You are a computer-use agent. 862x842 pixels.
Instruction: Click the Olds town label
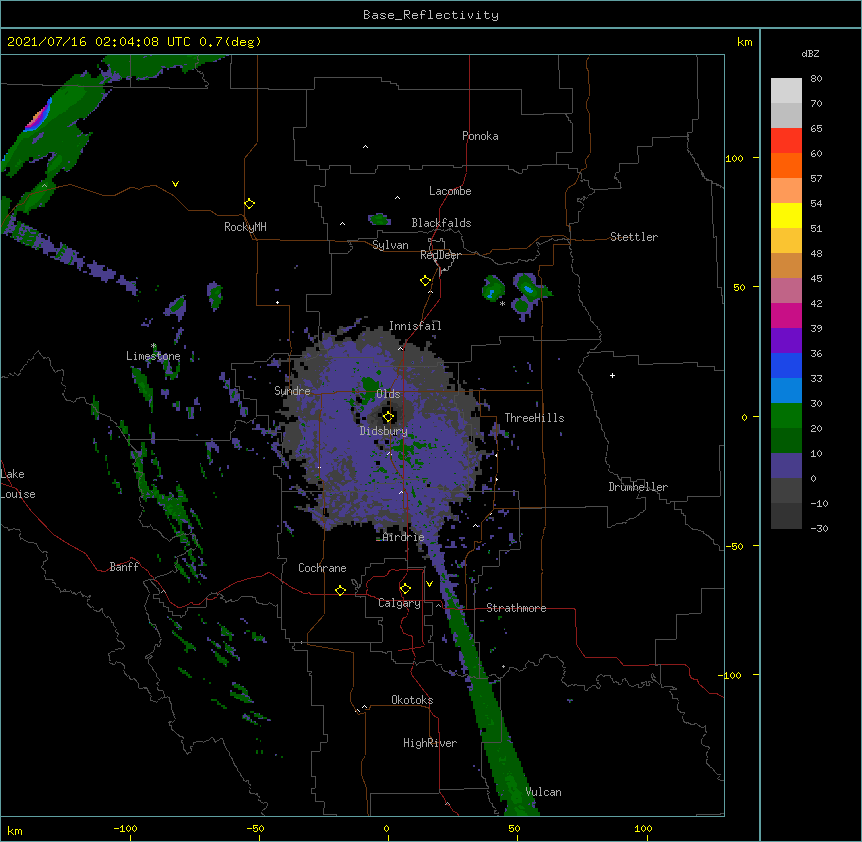(x=388, y=394)
